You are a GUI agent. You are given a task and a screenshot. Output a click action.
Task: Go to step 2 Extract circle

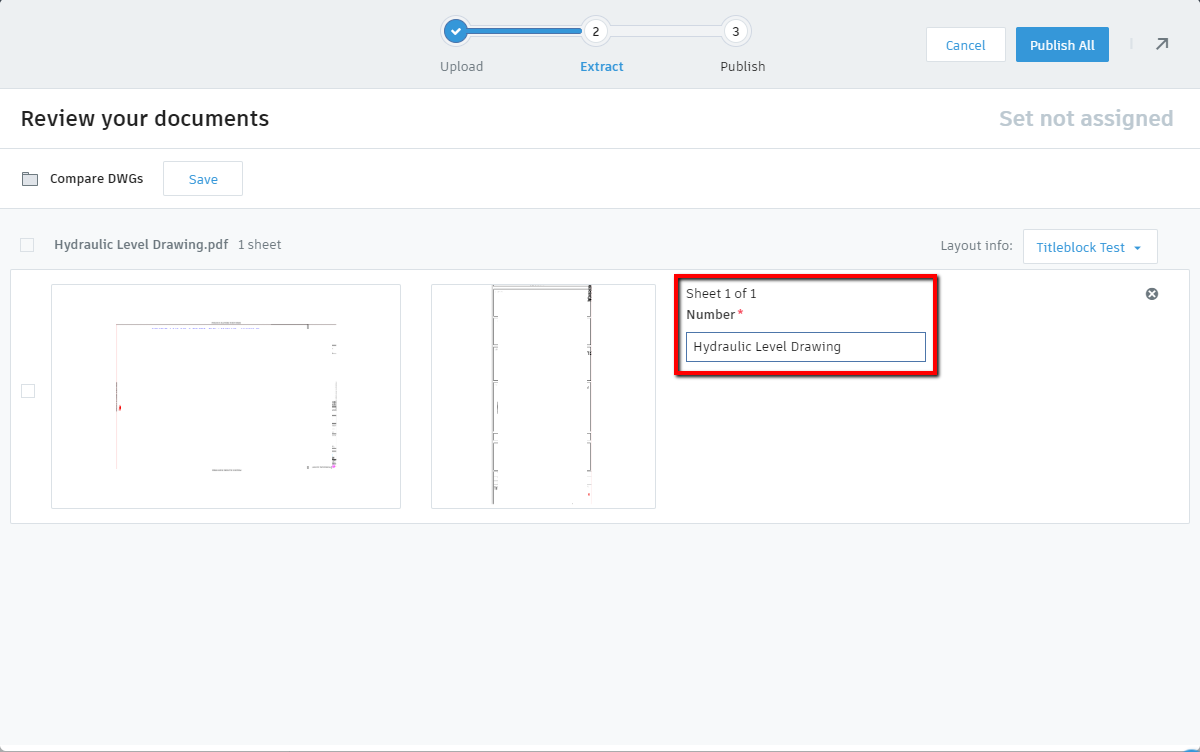coord(595,31)
